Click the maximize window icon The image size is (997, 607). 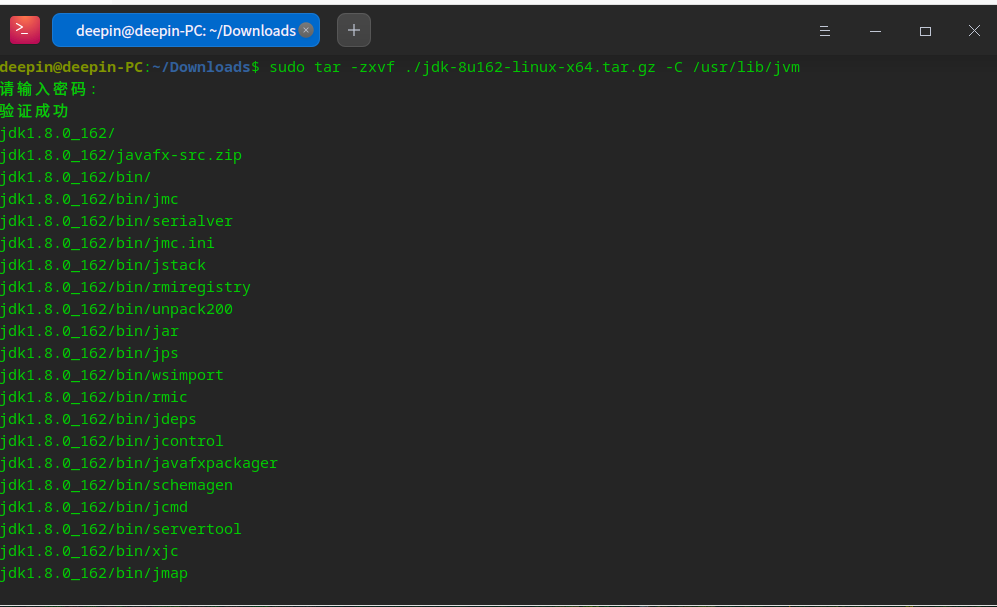tap(924, 31)
